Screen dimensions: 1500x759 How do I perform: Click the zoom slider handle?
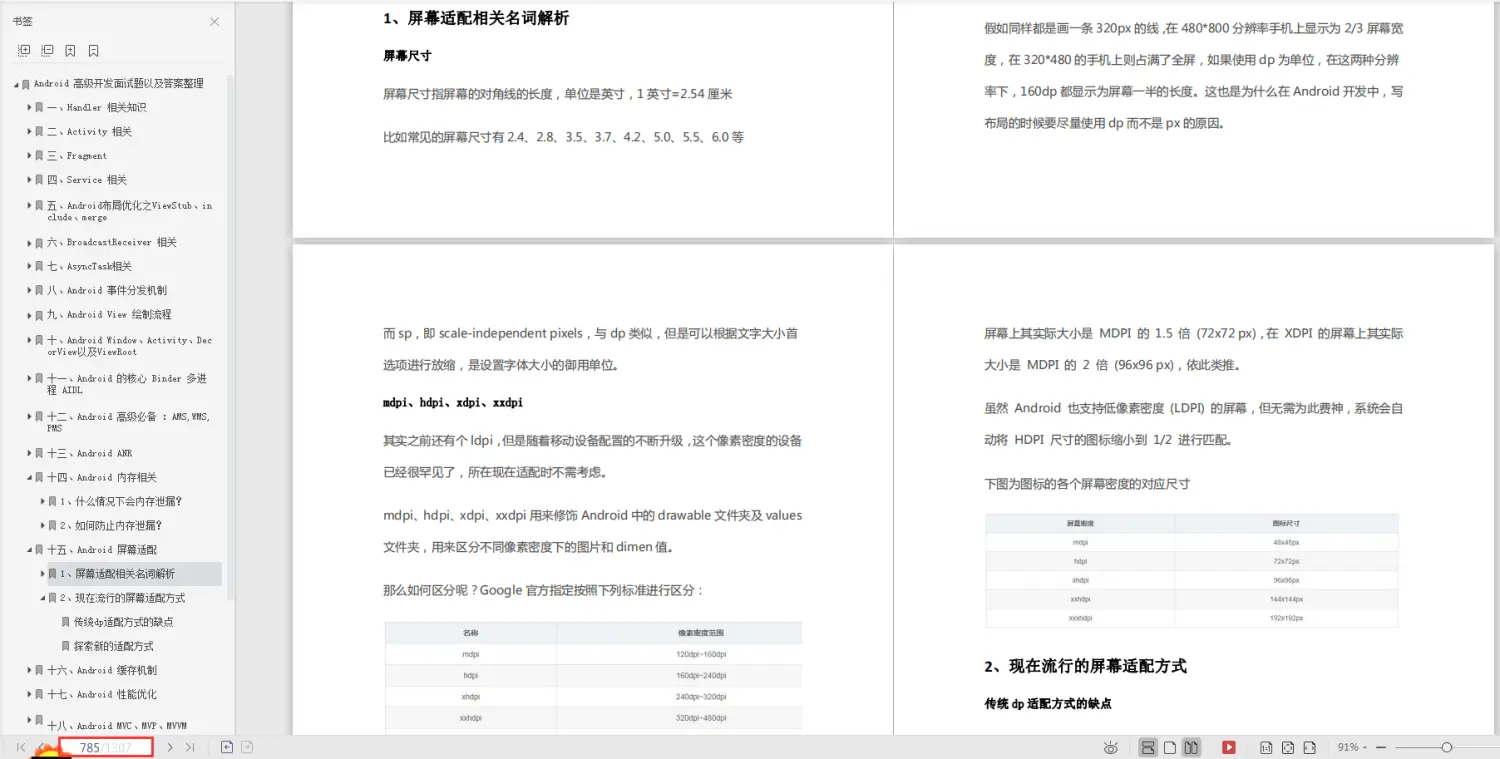click(x=1446, y=747)
